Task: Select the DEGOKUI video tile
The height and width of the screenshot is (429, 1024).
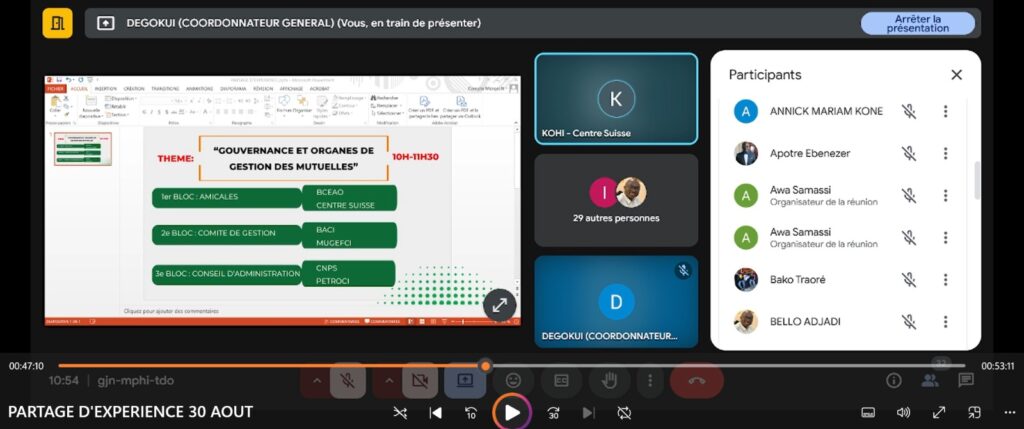Action: click(x=616, y=302)
